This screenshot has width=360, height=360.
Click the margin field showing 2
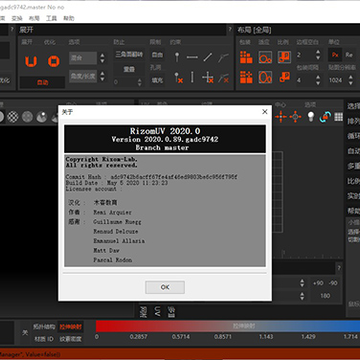[305, 55]
